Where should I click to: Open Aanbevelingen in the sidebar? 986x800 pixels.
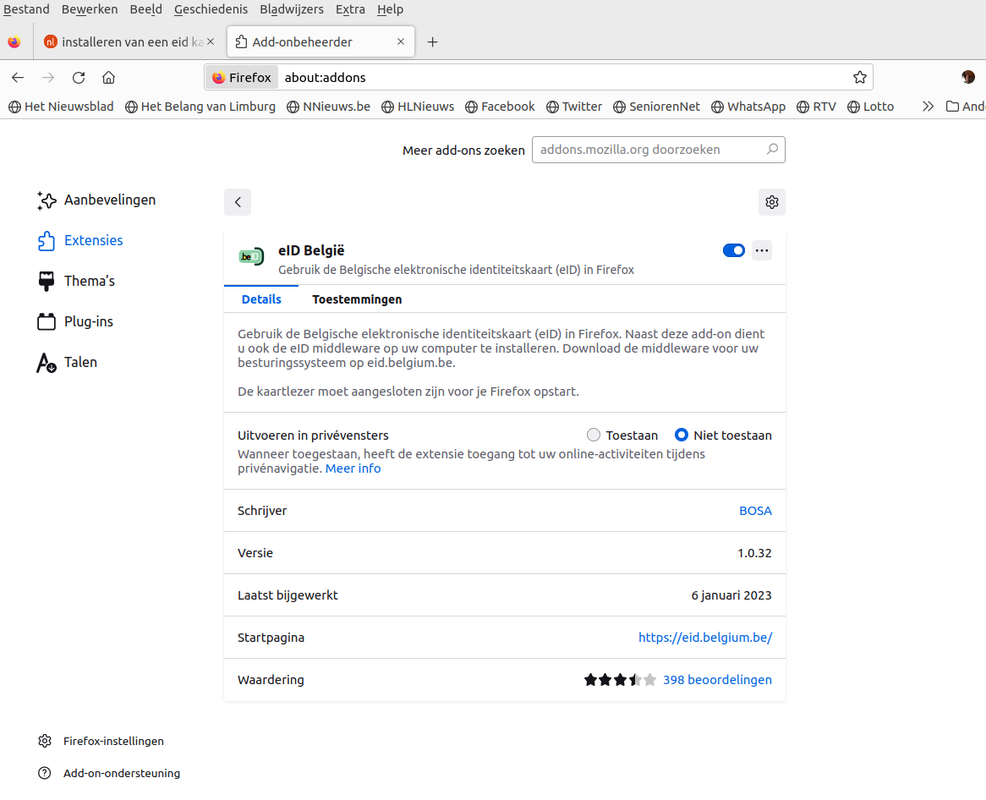[96, 200]
